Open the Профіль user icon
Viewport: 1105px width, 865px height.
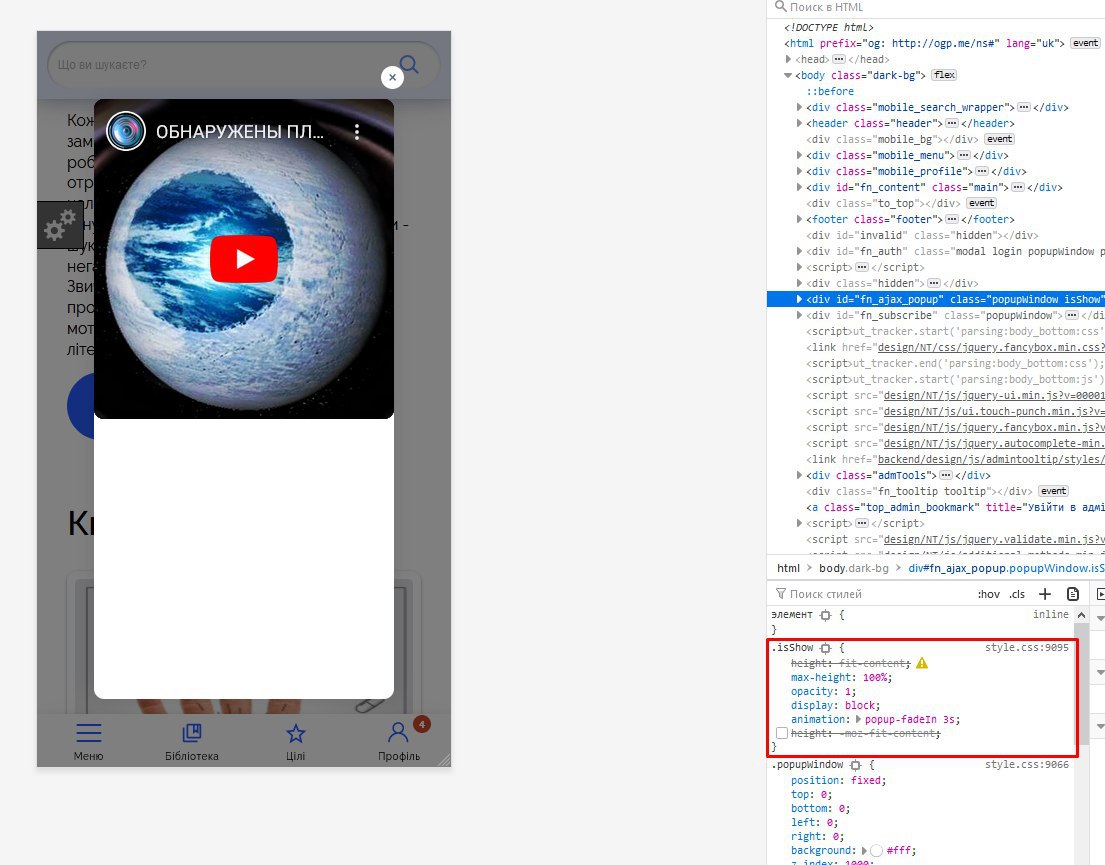pyautogui.click(x=398, y=732)
